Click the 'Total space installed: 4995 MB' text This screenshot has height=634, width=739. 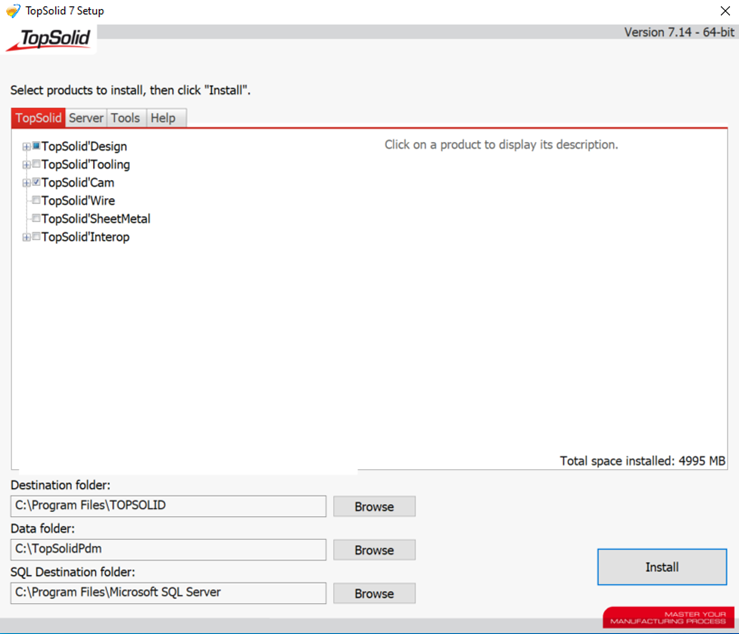[x=642, y=461]
